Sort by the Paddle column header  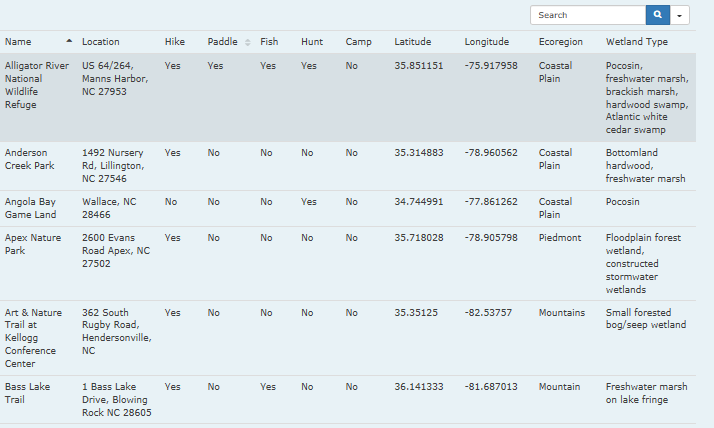pos(223,42)
